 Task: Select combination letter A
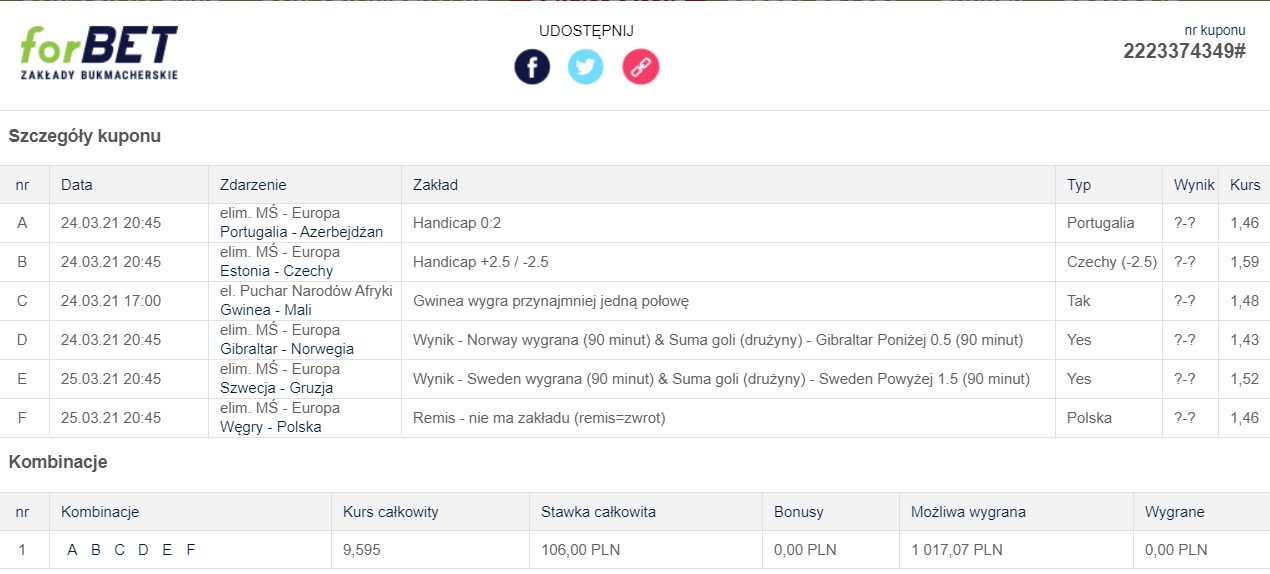pyautogui.click(x=72, y=550)
